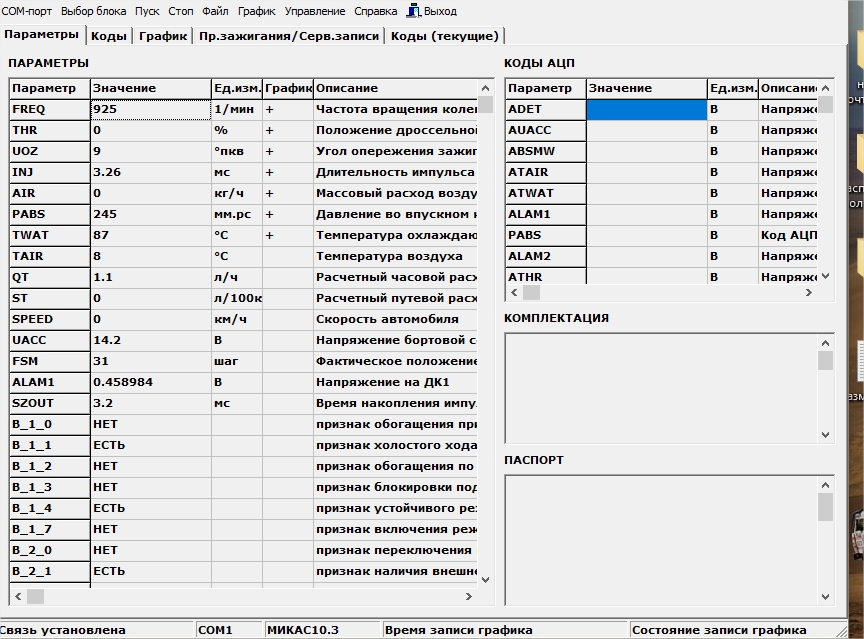Toggle the graph plus mark for INJ row
The width and height of the screenshot is (864, 639).
click(269, 172)
